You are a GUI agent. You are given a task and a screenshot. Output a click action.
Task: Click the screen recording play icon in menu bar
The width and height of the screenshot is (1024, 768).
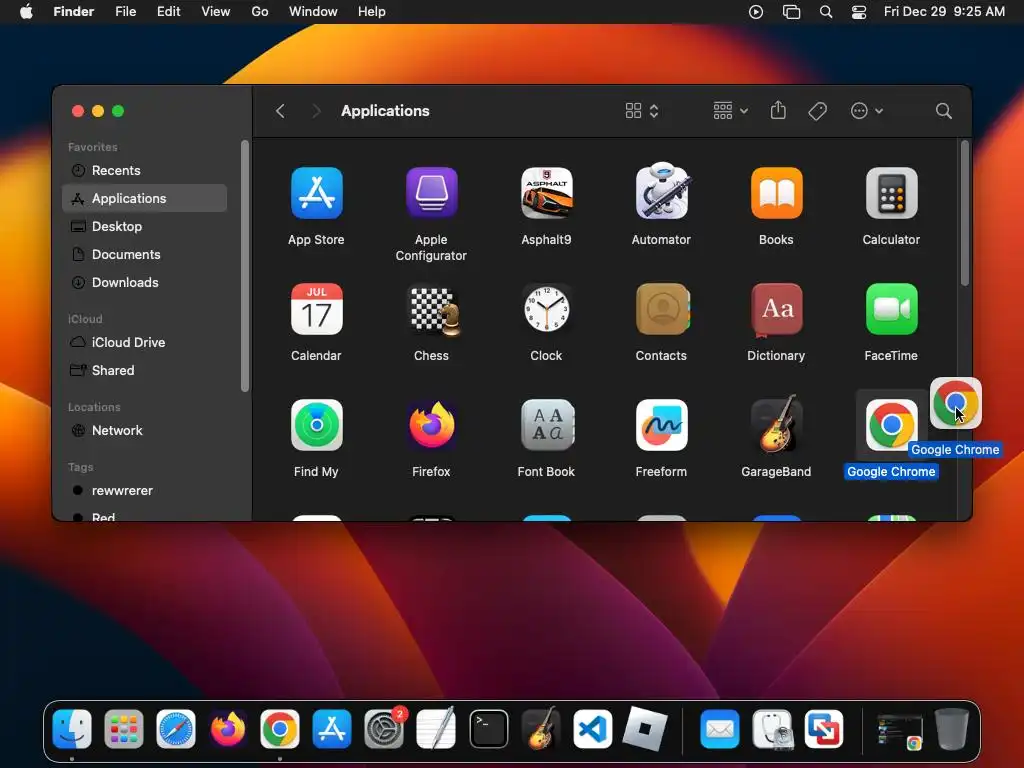point(756,12)
